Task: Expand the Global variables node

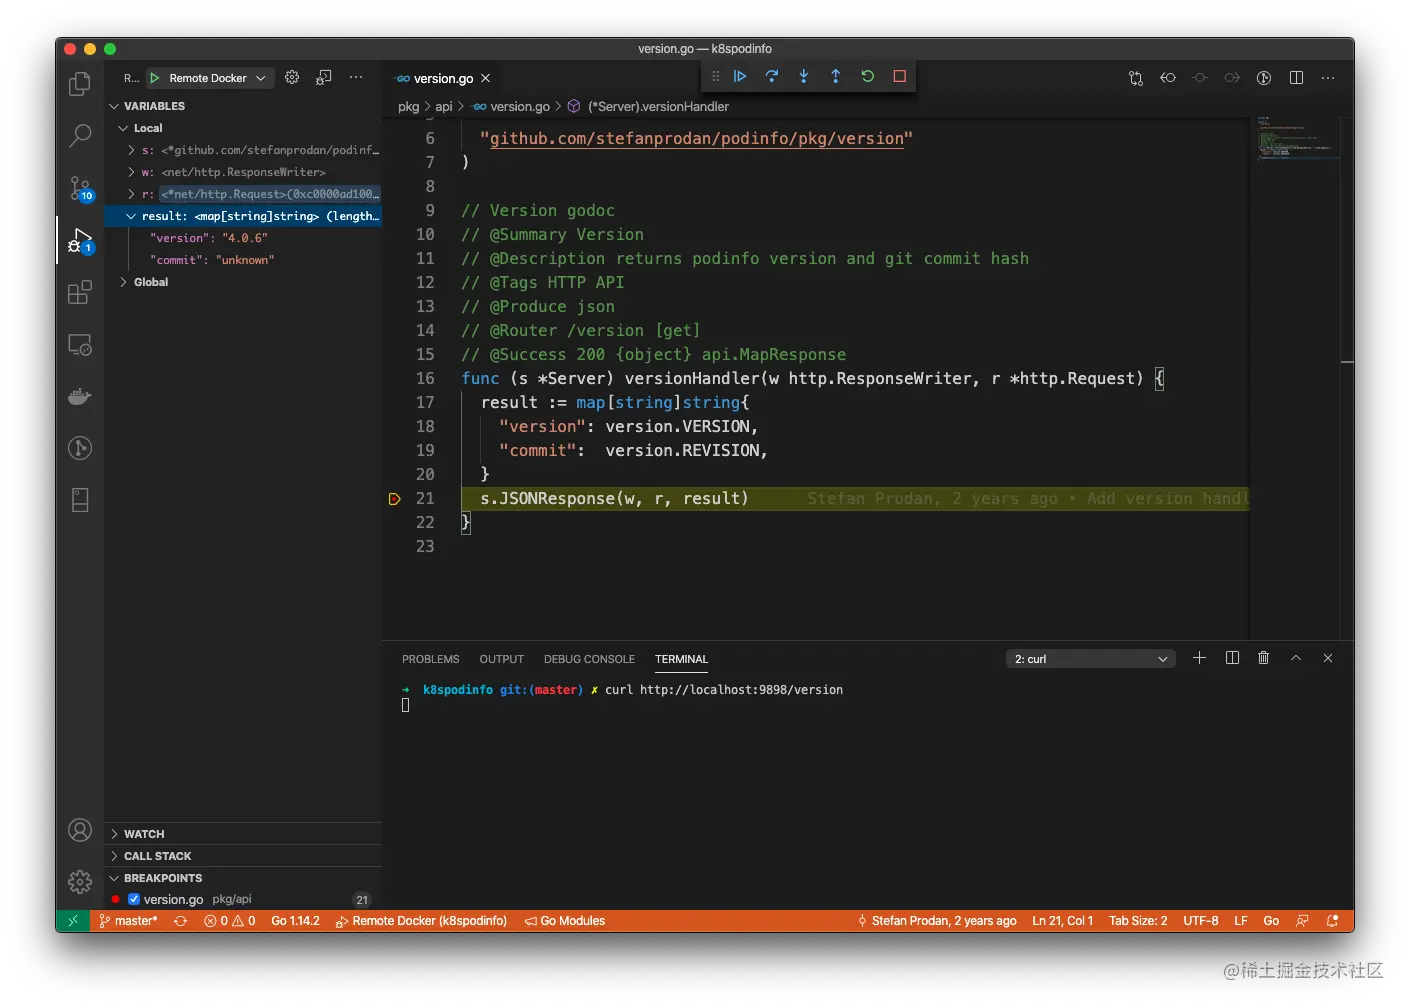Action: [150, 282]
